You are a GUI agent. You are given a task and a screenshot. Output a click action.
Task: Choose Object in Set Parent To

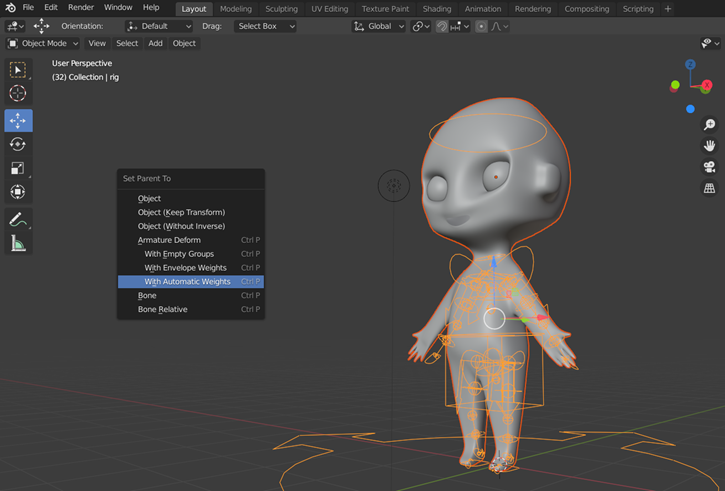point(191,198)
